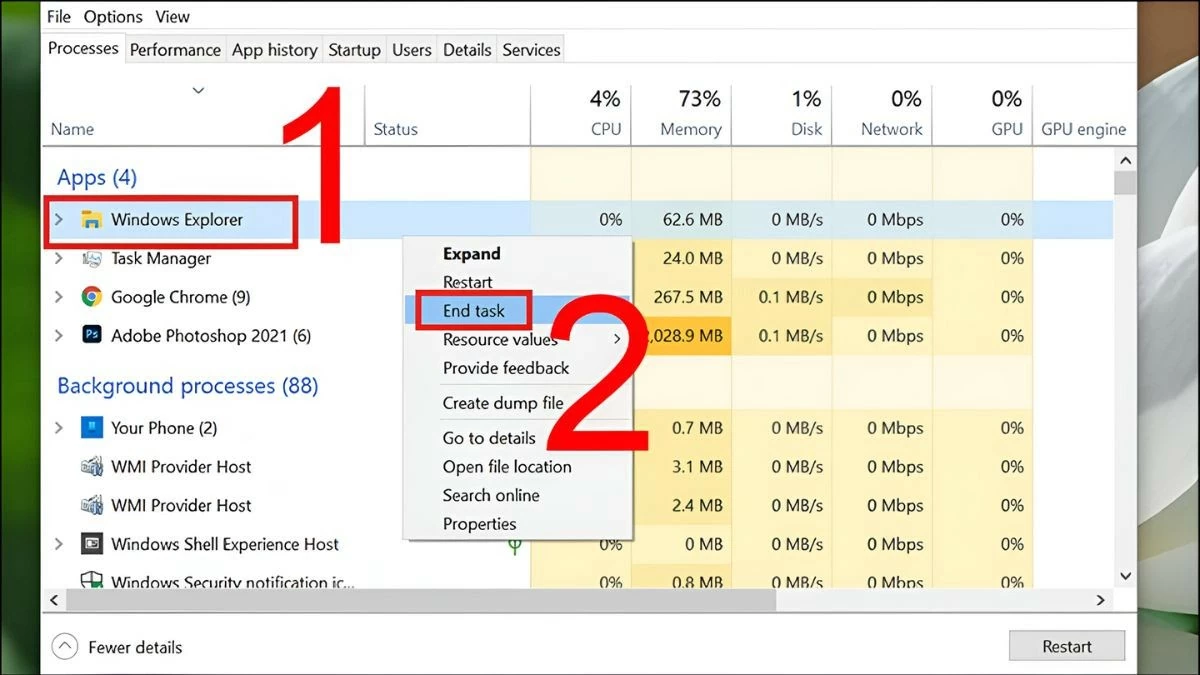Switch to the Performance tab
Screen dimensions: 1200x675
175,50
